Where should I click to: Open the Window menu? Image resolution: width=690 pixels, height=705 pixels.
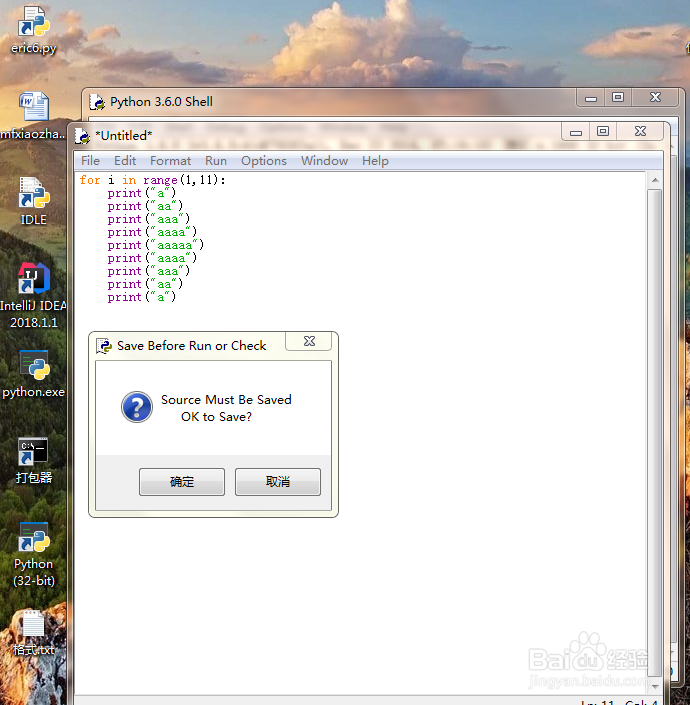324,161
